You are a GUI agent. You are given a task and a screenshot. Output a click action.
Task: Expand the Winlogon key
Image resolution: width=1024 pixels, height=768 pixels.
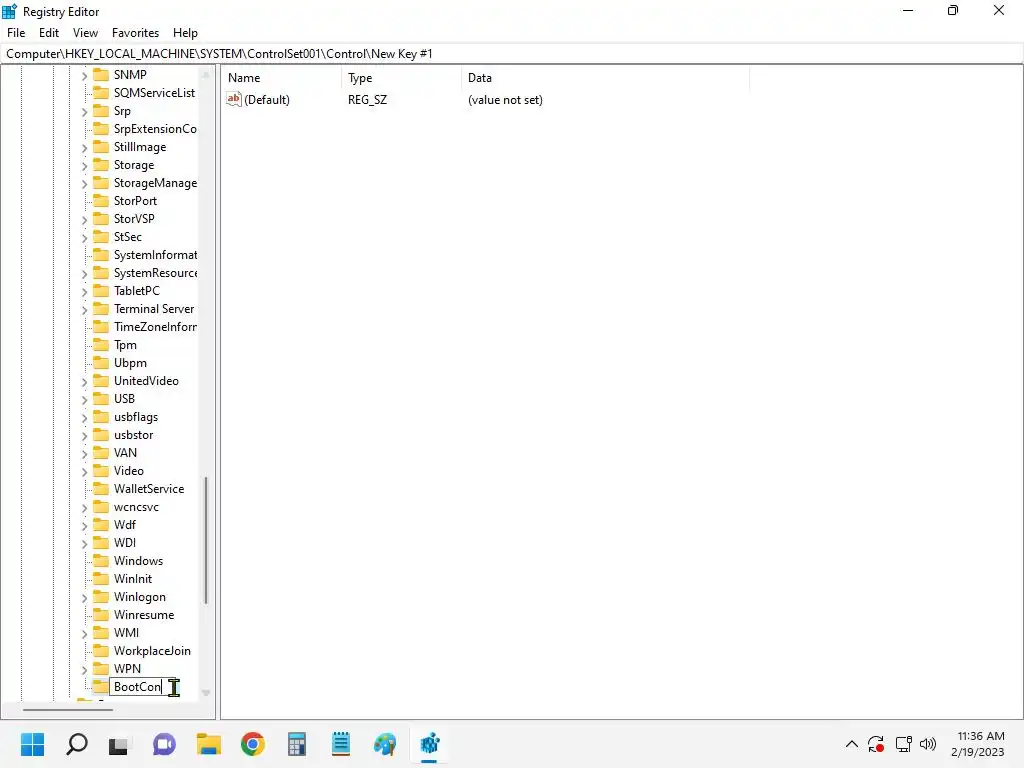tap(84, 598)
